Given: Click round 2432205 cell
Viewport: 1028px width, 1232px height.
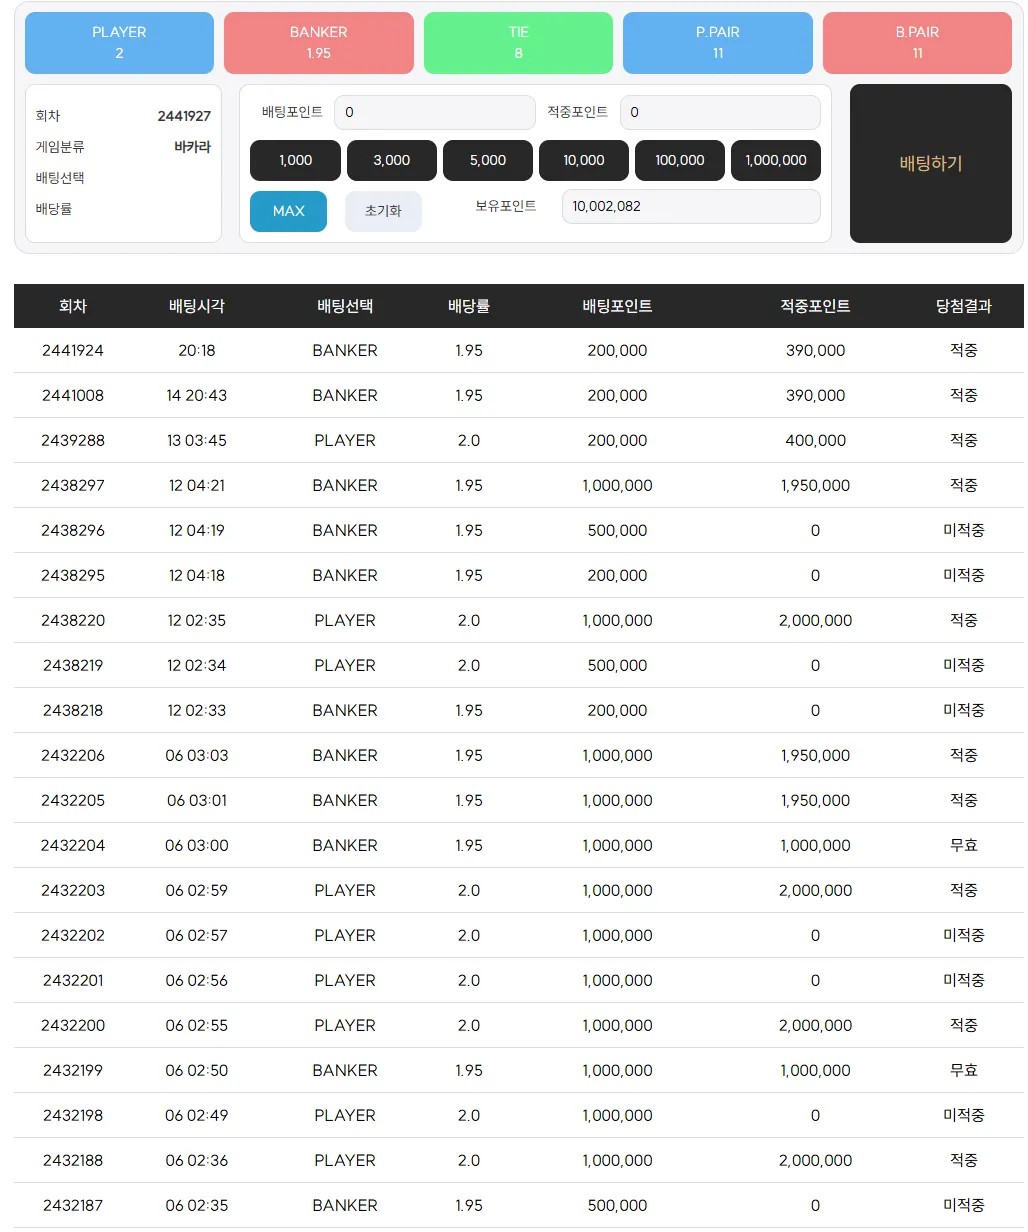Looking at the screenshot, I should coord(73,800).
